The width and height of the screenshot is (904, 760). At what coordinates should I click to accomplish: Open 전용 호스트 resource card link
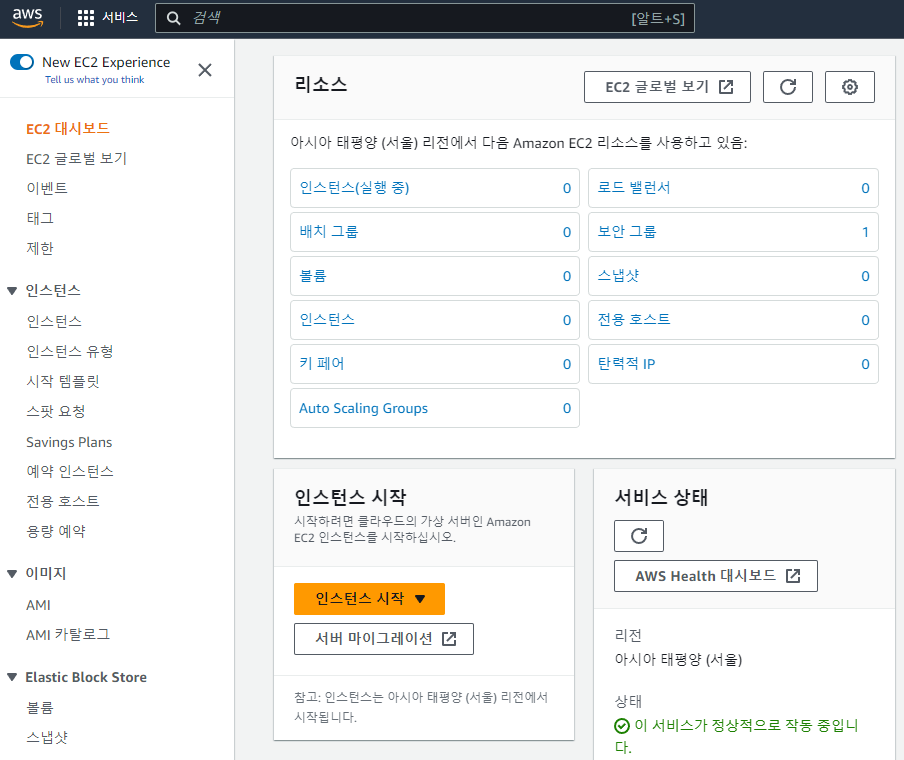(634, 320)
